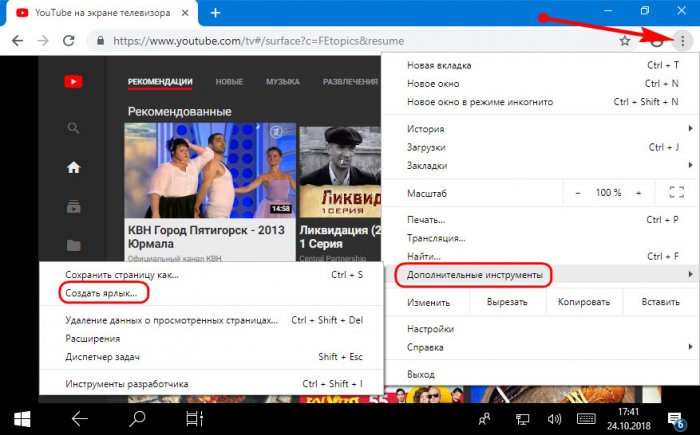Bookmark this page with the star icon
This screenshot has width=700, height=435.
pos(625,41)
